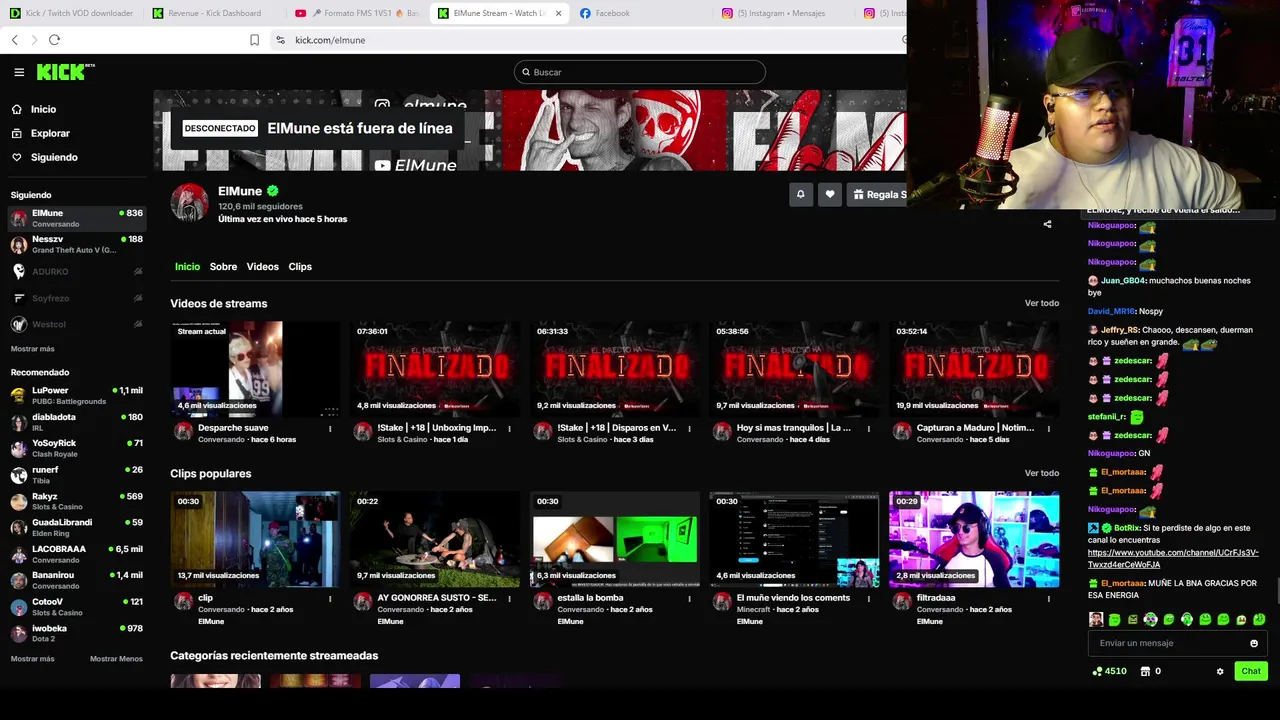Open chat settings gear
Screen dimensions: 1280x720
[x=1220, y=671]
